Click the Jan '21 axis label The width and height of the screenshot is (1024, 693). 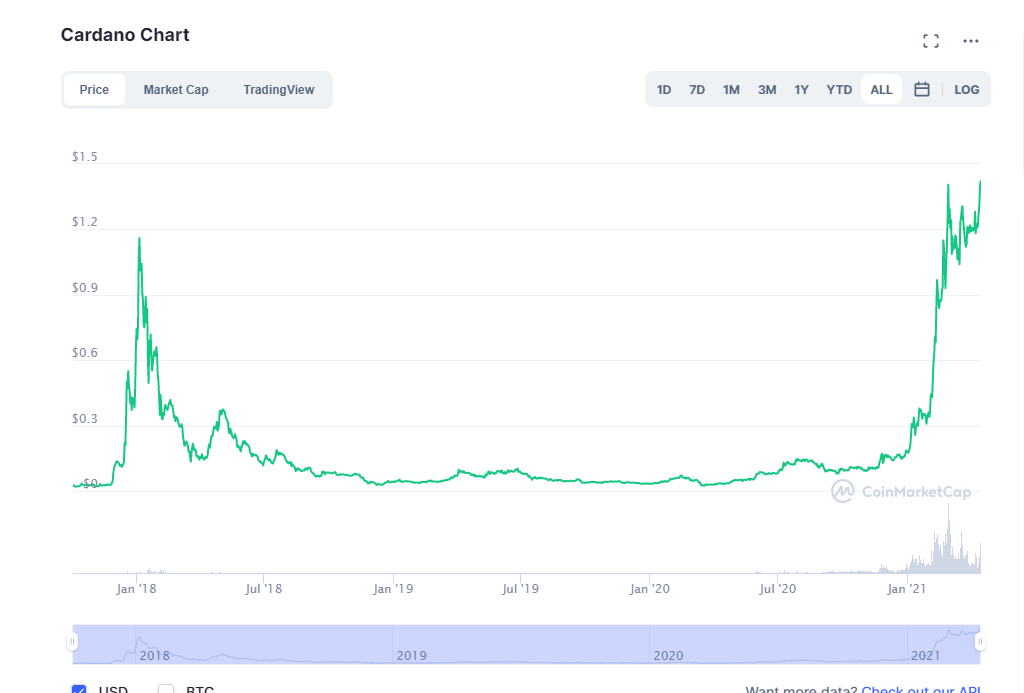pyautogui.click(x=906, y=589)
